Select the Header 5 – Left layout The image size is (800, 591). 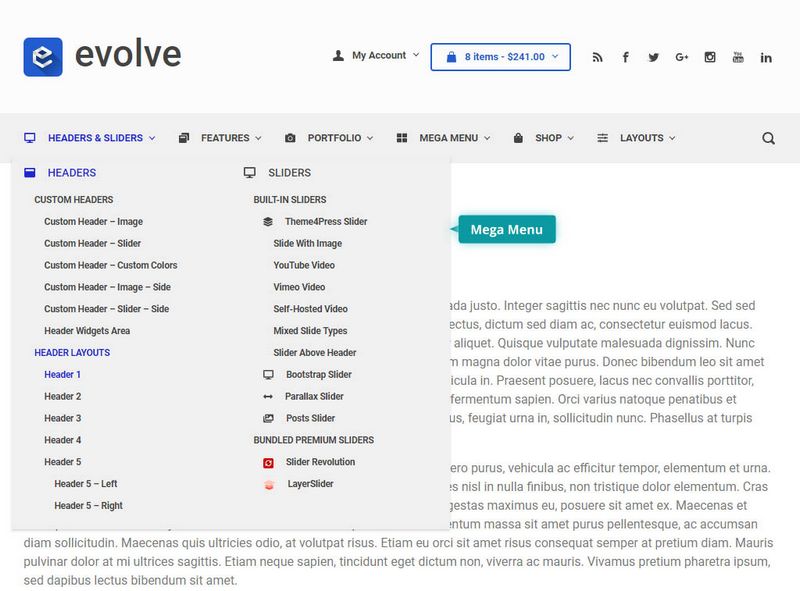(86, 484)
